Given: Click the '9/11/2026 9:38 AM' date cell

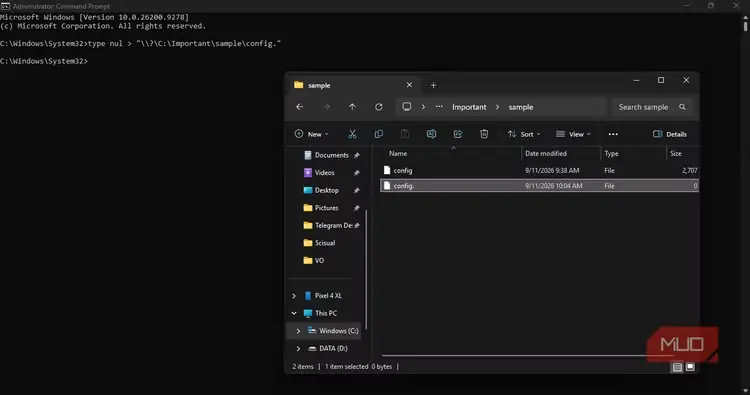Looking at the screenshot, I should point(552,170).
